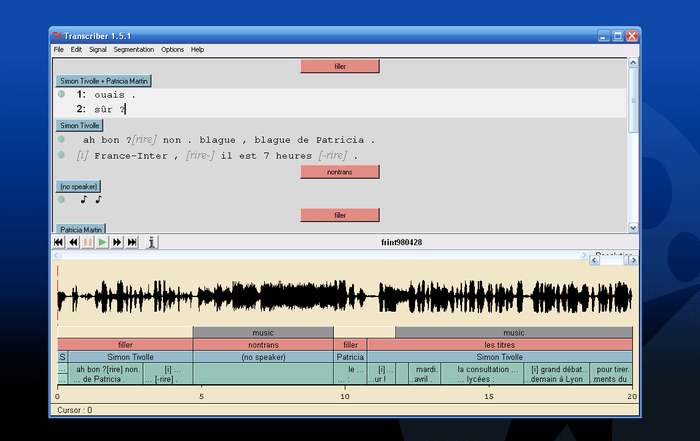This screenshot has height=441, width=700.
Task: Click the rewind playback icon
Action: [x=73, y=242]
